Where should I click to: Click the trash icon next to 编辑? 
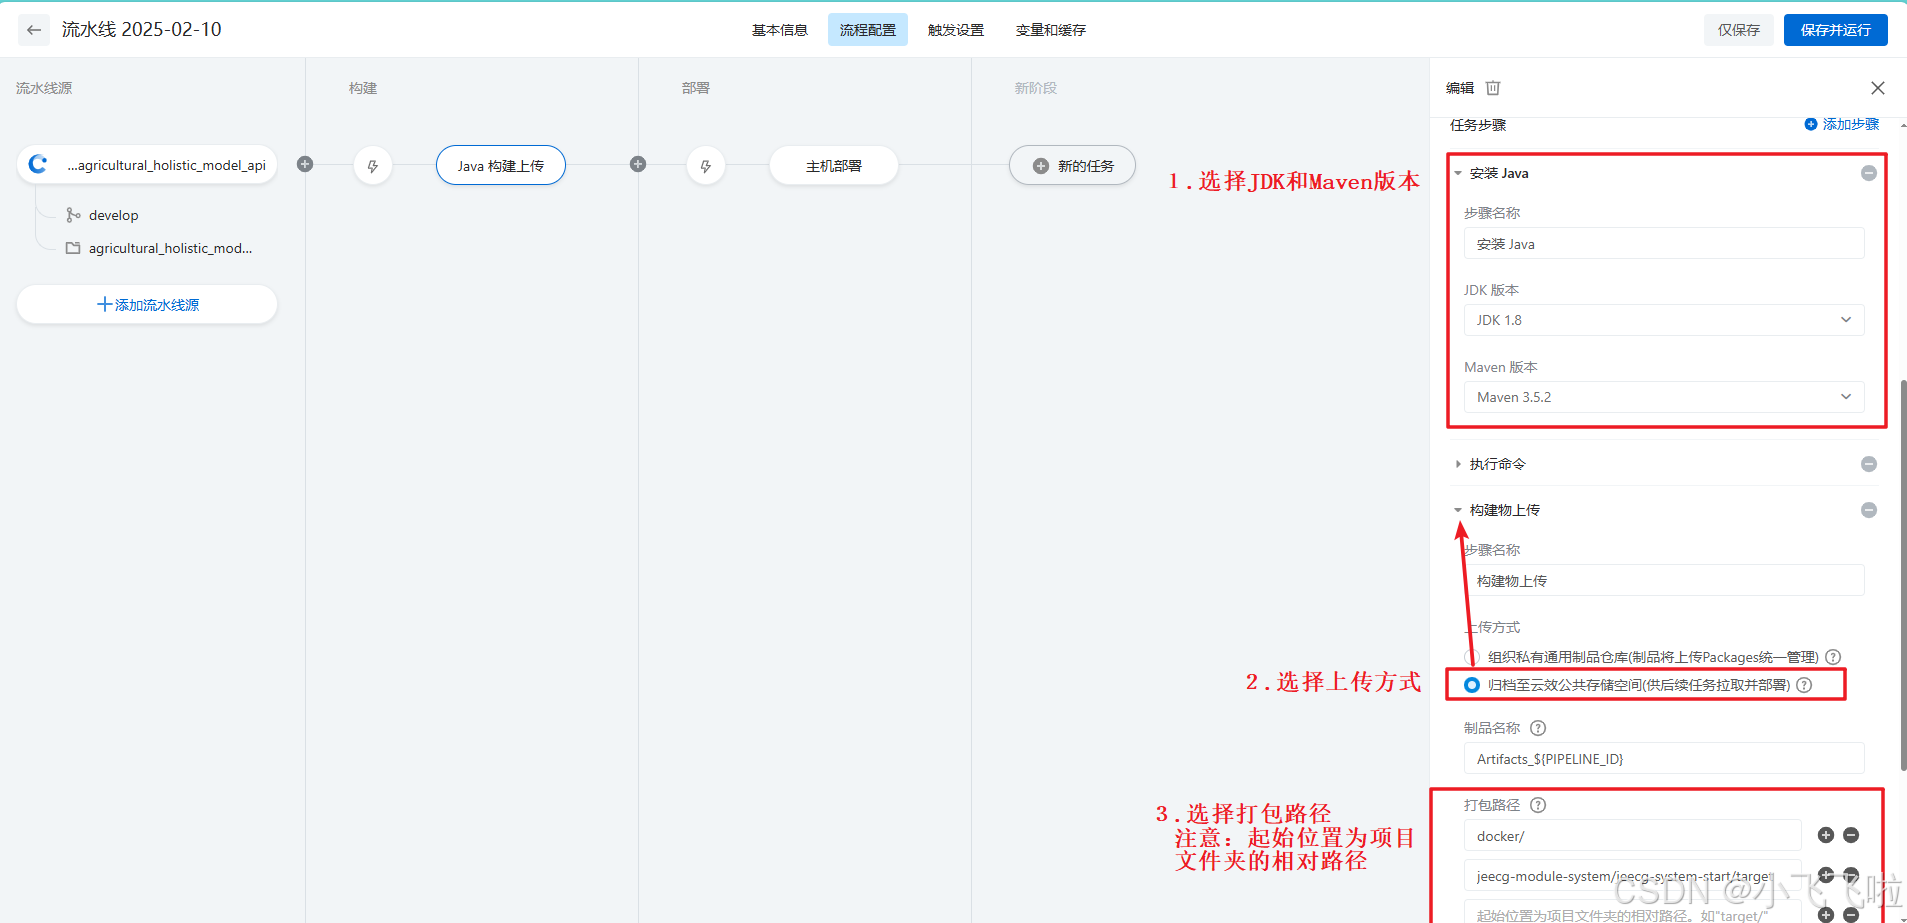1493,88
